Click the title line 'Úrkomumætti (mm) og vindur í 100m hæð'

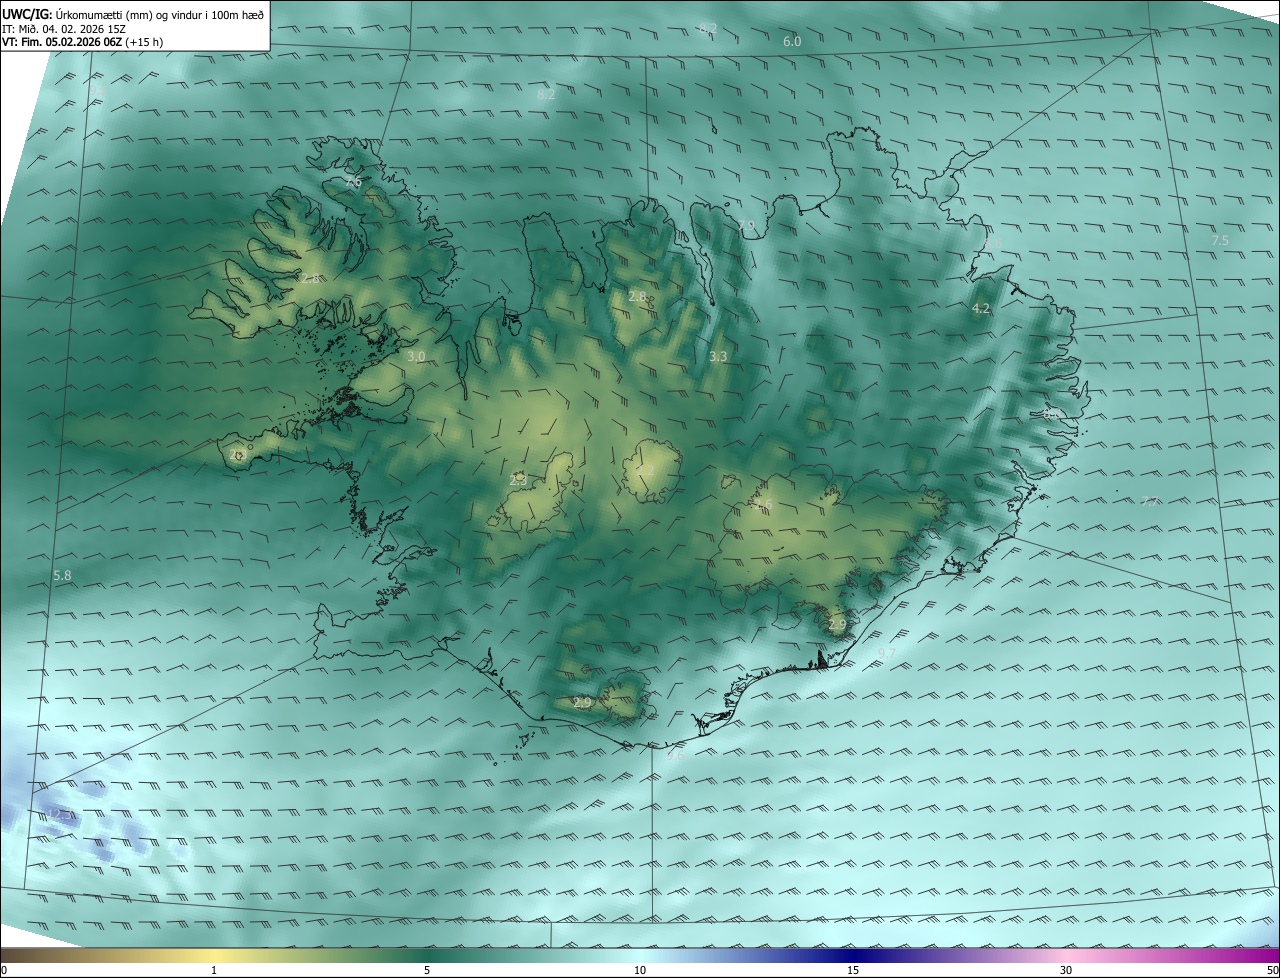click(161, 13)
